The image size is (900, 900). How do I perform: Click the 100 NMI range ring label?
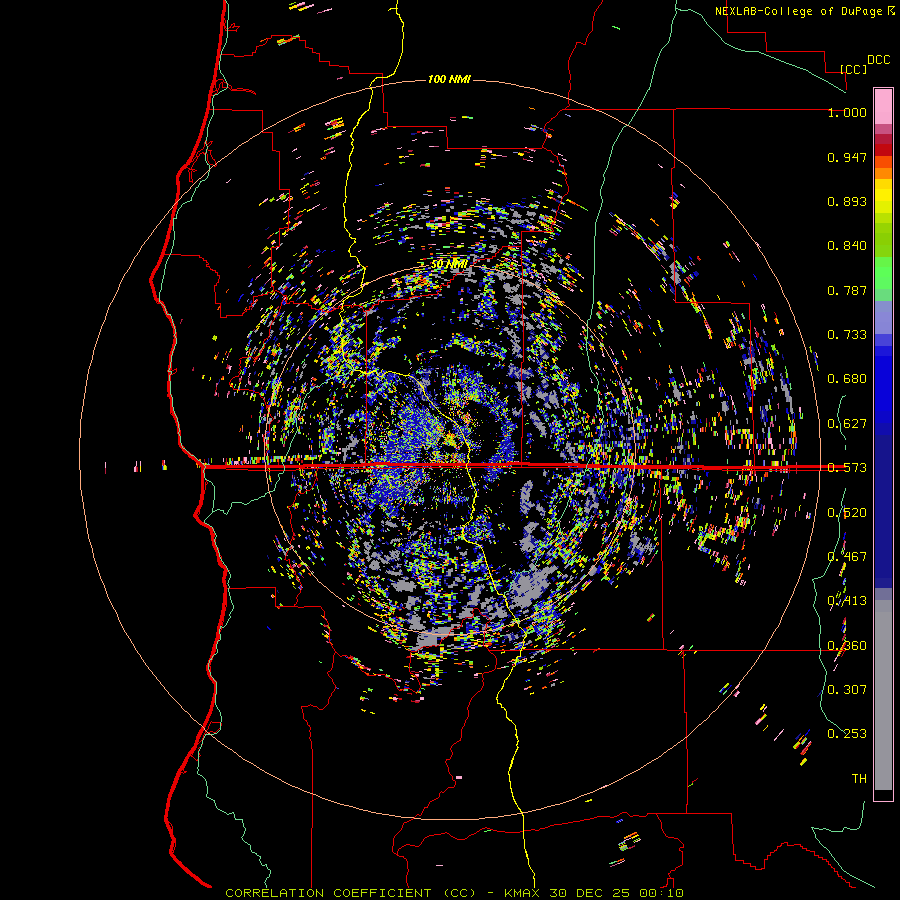point(449,79)
